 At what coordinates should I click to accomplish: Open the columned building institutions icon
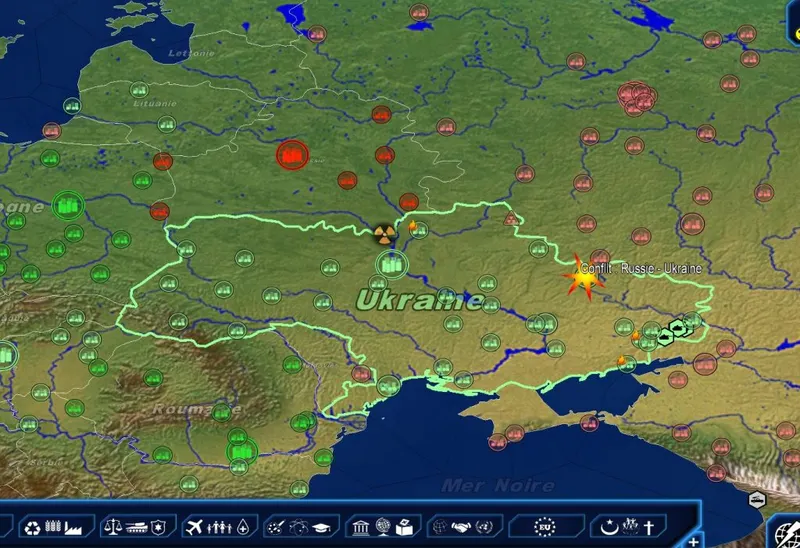(x=361, y=528)
